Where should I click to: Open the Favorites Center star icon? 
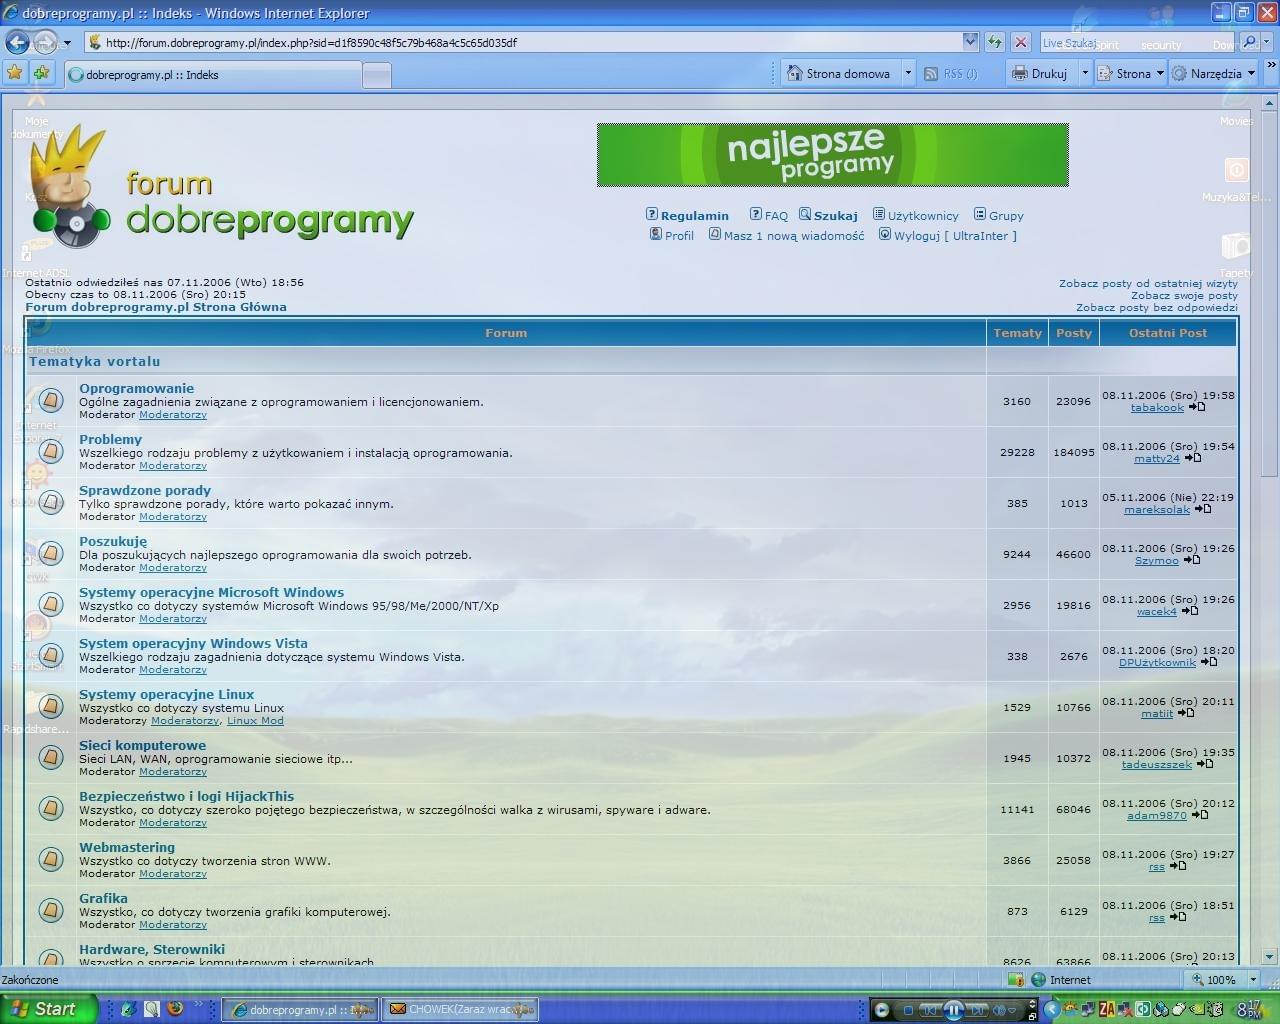point(14,73)
